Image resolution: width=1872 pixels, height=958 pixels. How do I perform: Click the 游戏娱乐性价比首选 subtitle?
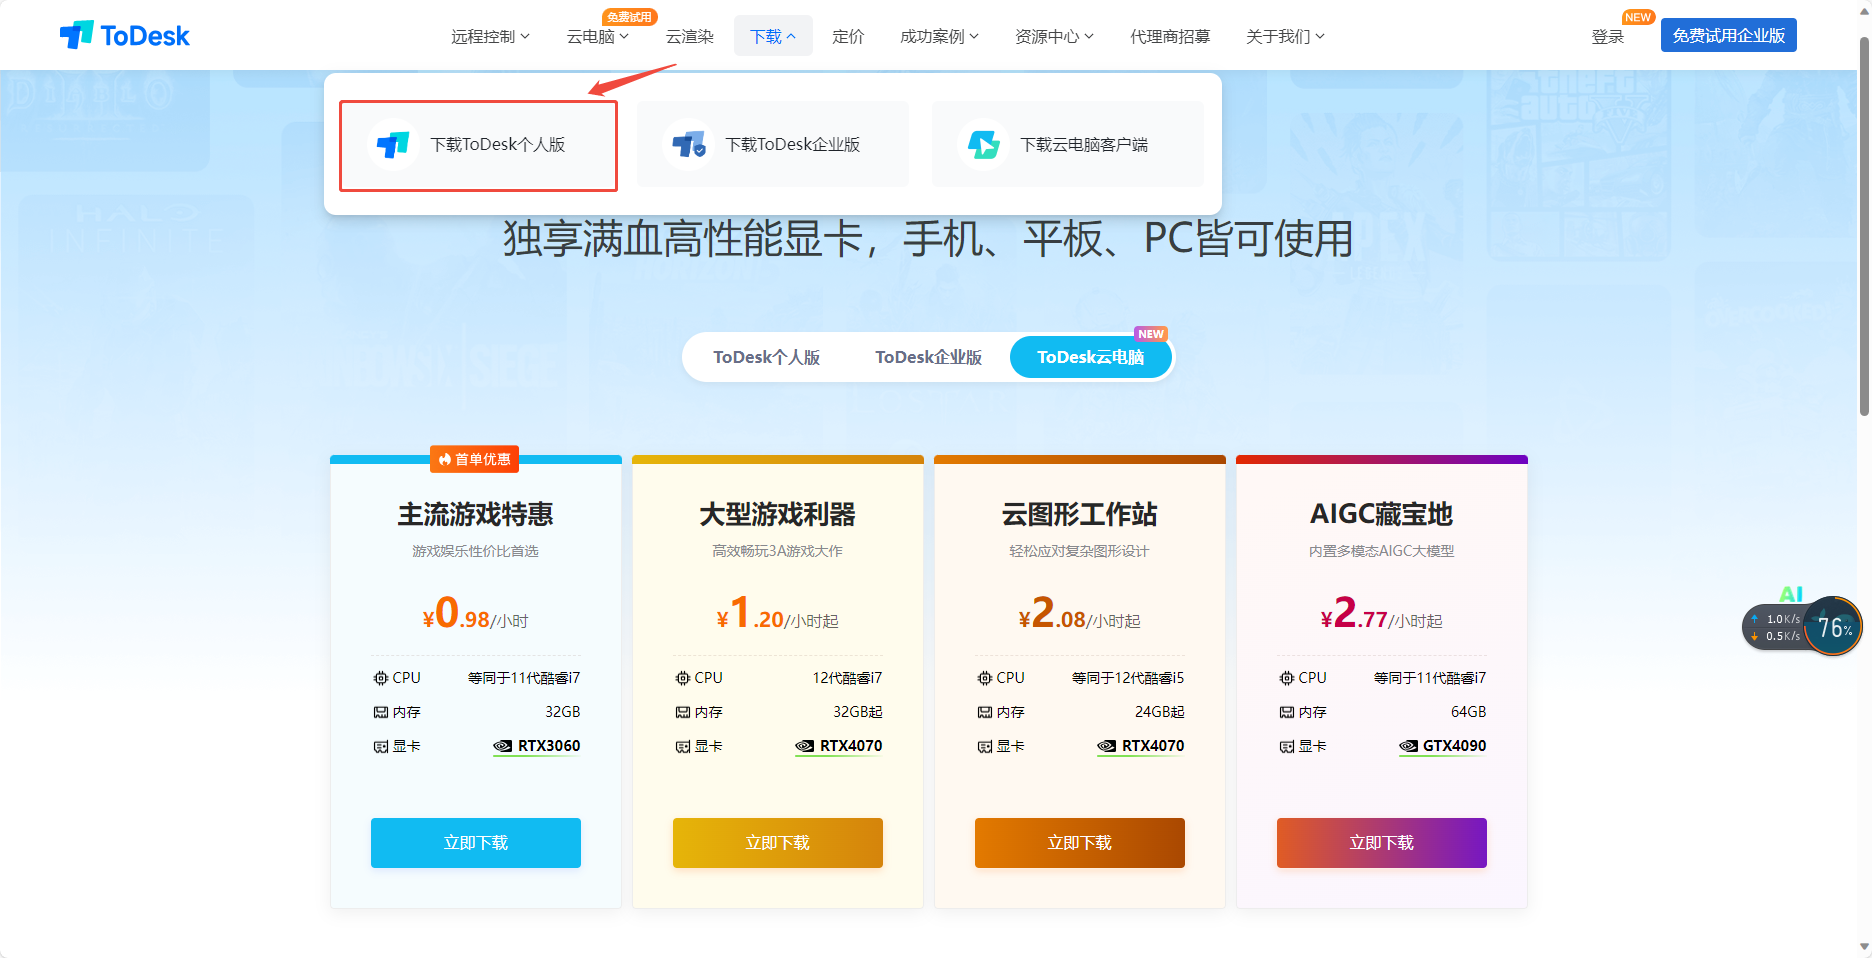click(476, 551)
